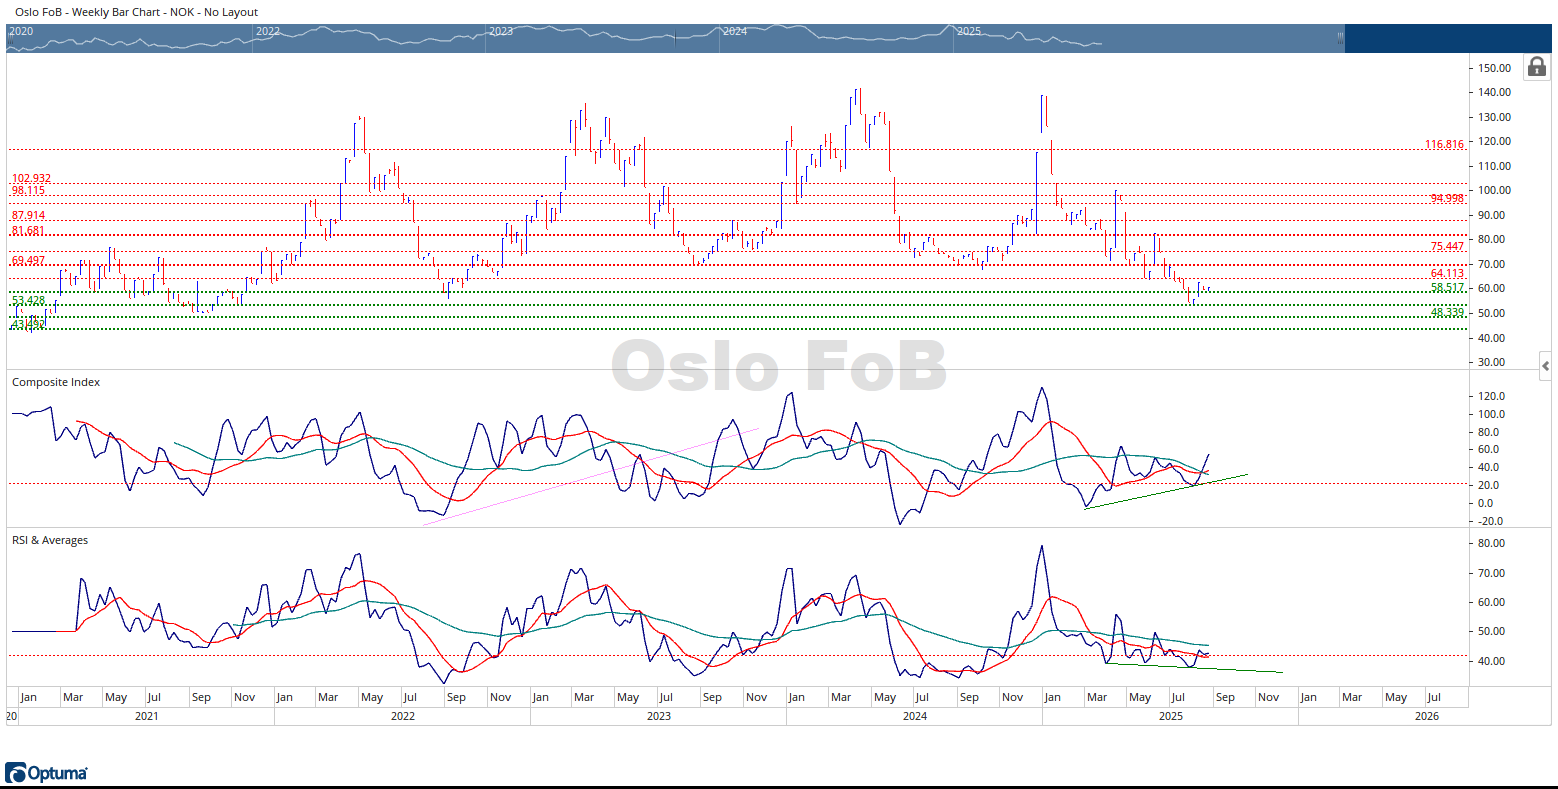Select the RSI & Averages panel label
The height and width of the screenshot is (789, 1558).
tap(50, 540)
